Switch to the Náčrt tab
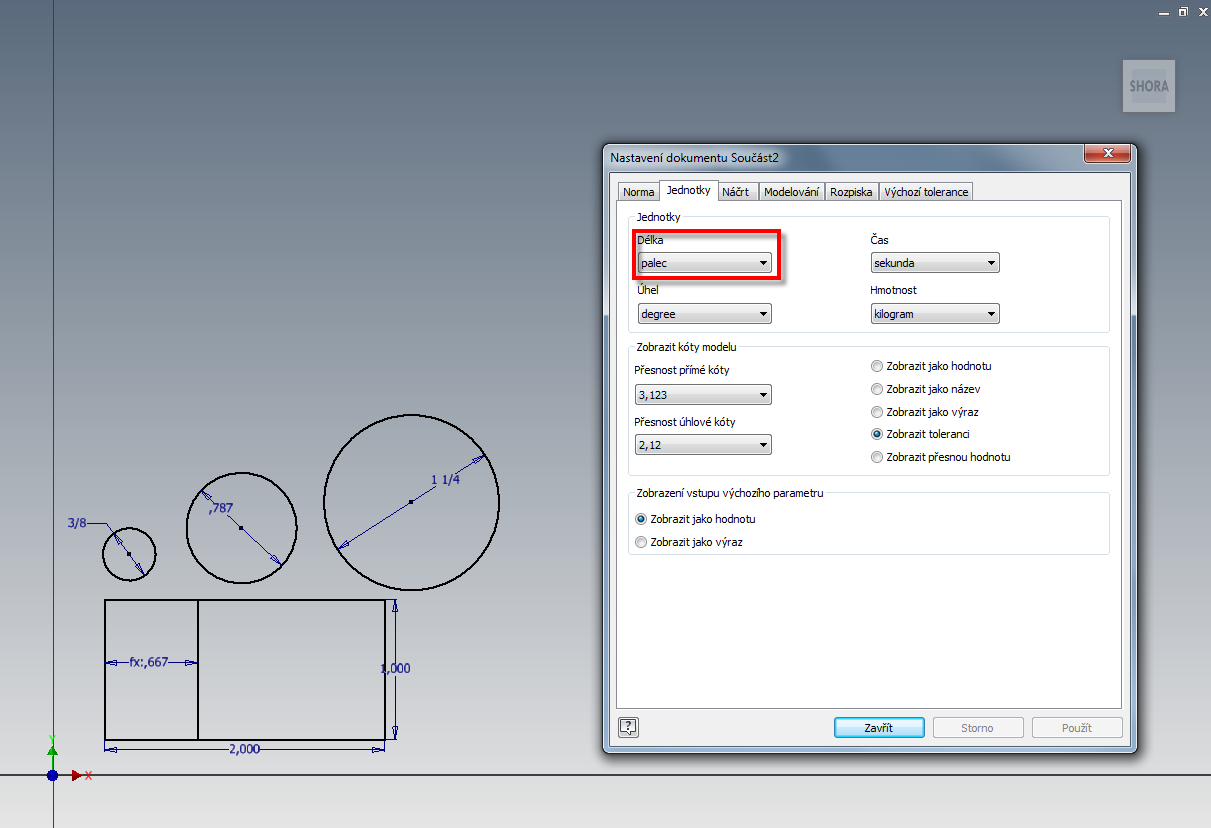 735,192
